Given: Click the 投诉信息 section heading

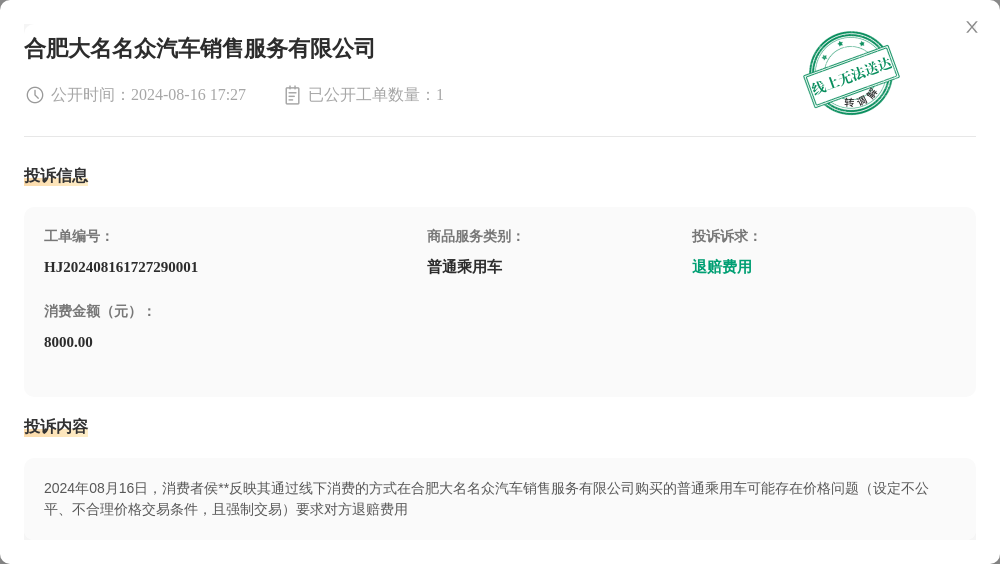Looking at the screenshot, I should 56,175.
